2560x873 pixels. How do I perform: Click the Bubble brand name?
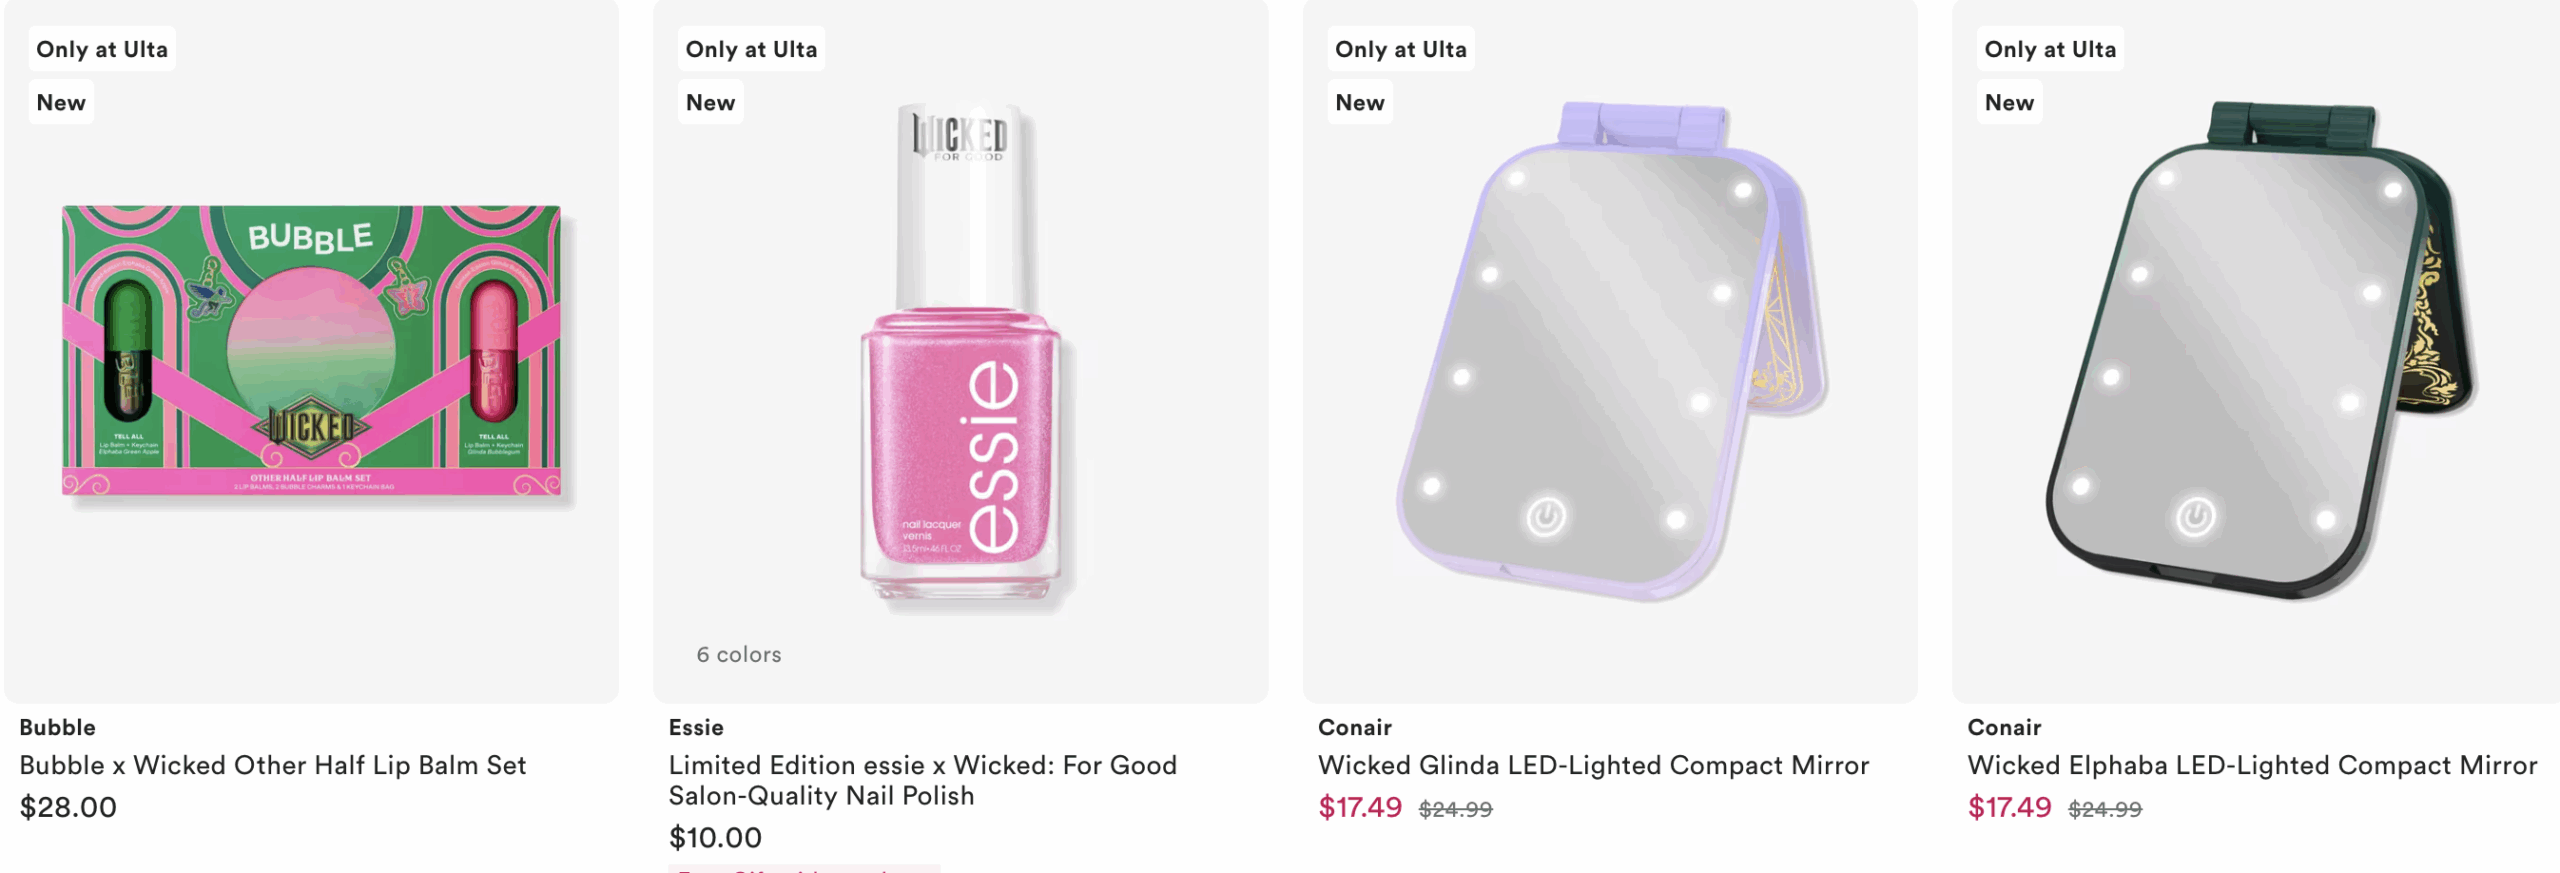point(57,727)
